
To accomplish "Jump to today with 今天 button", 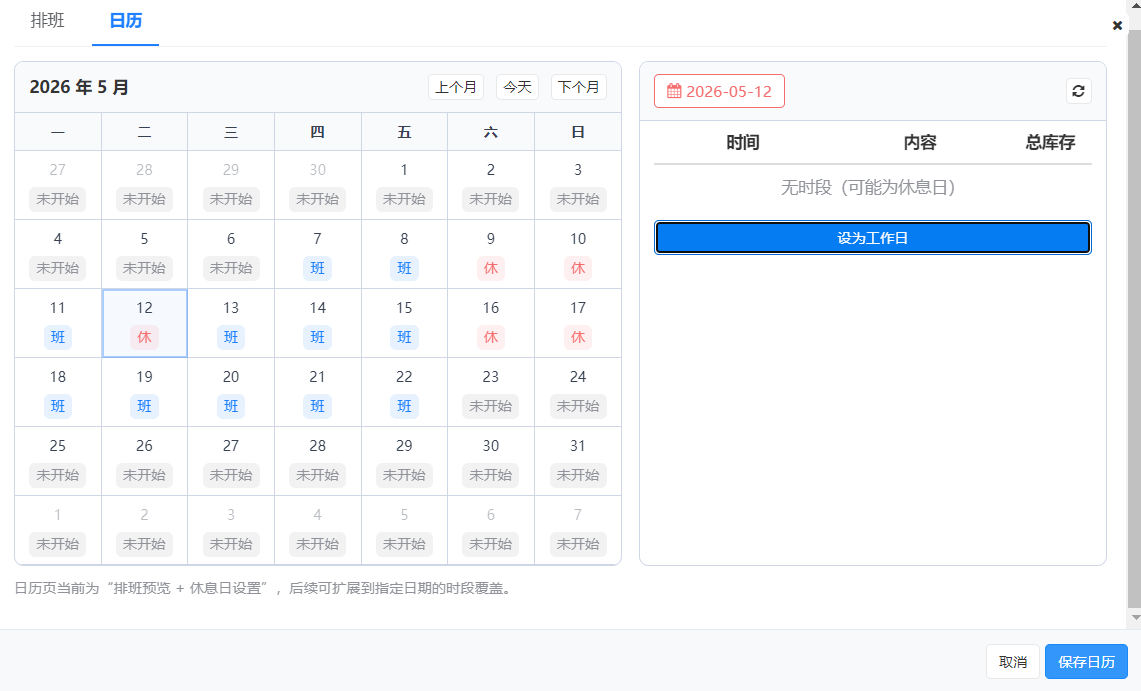I will [517, 87].
